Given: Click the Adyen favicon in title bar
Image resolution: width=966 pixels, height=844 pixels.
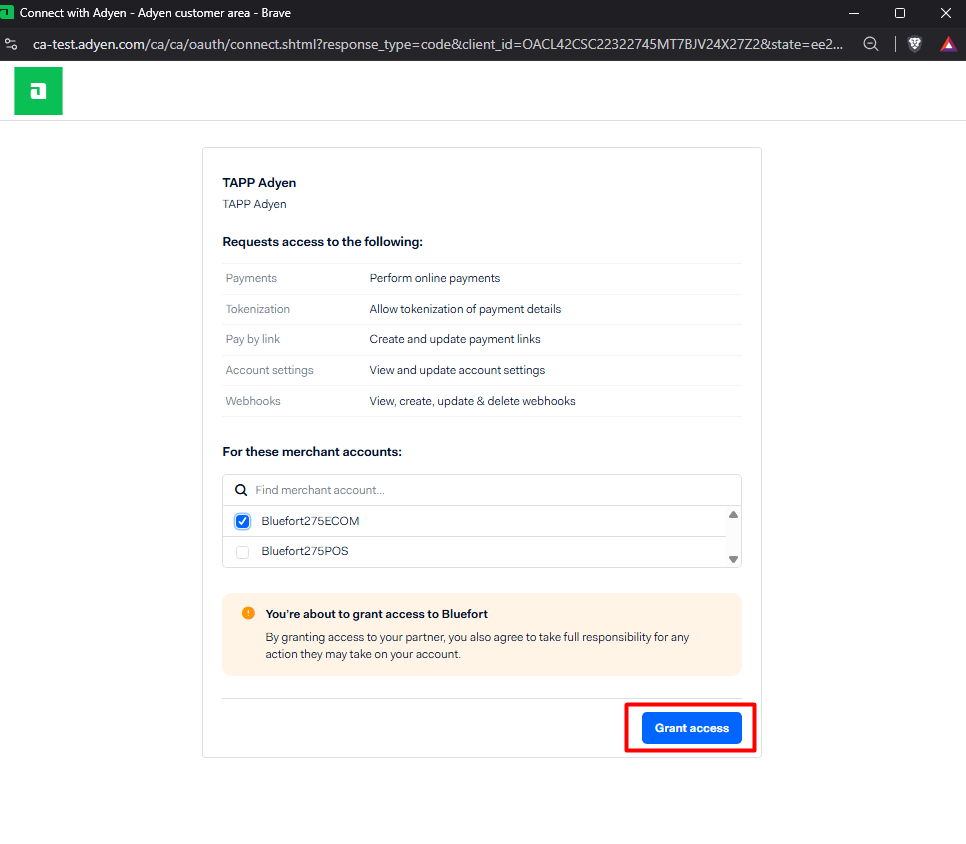Looking at the screenshot, I should click(x=8, y=13).
